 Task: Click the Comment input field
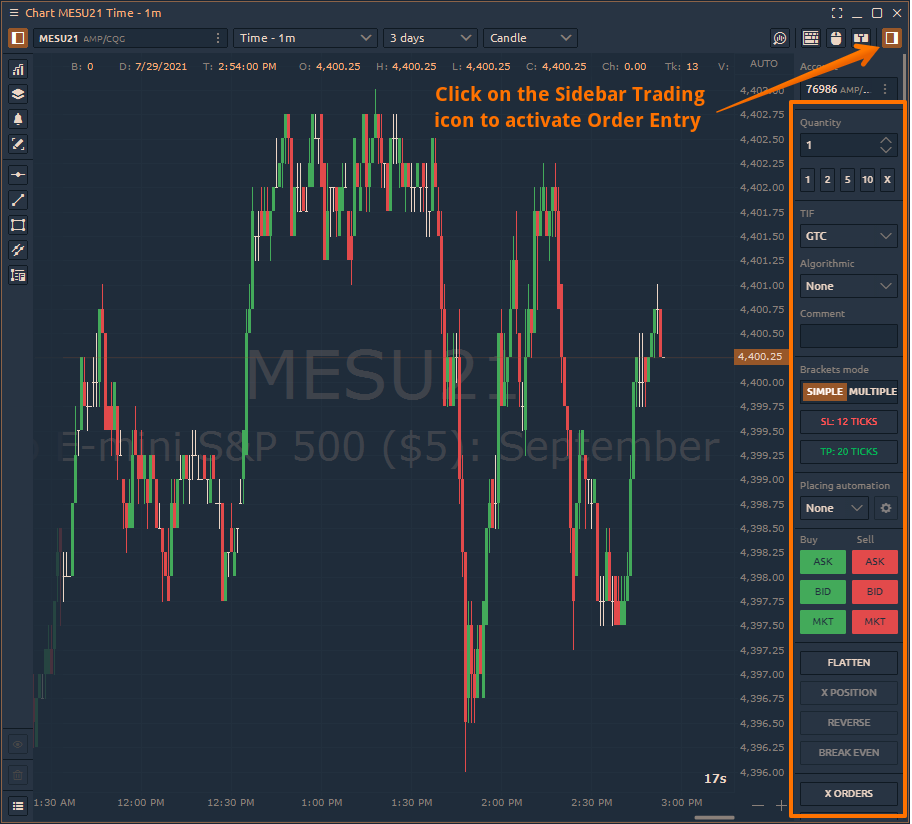(x=848, y=336)
